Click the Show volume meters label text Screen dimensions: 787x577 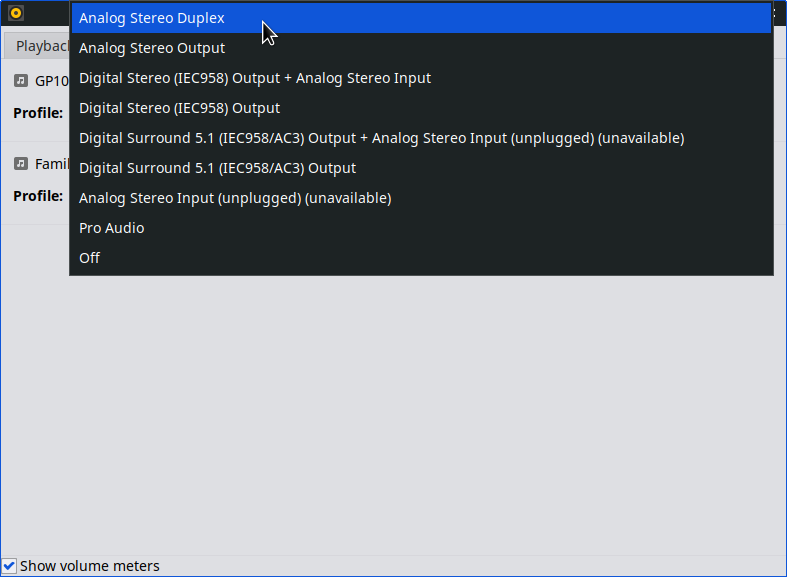[90, 566]
